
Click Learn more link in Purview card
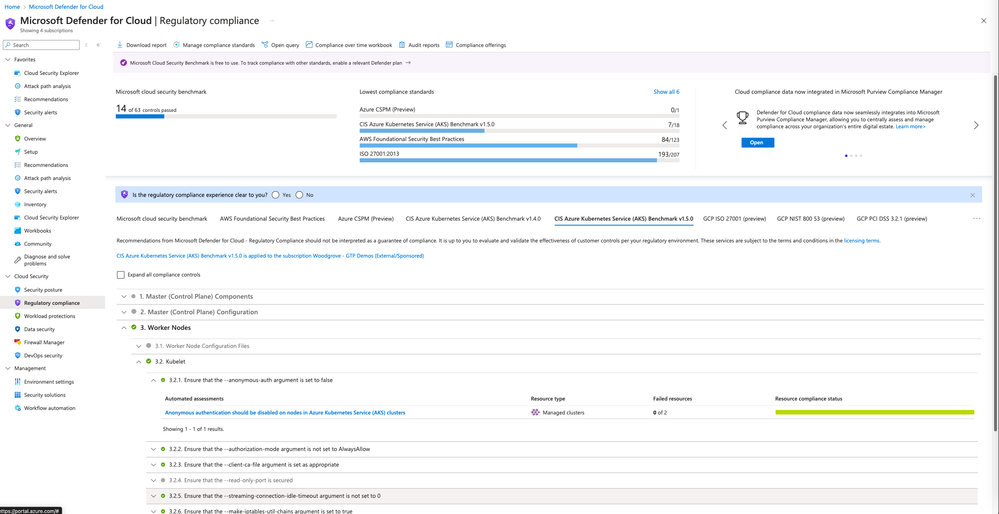(x=910, y=127)
